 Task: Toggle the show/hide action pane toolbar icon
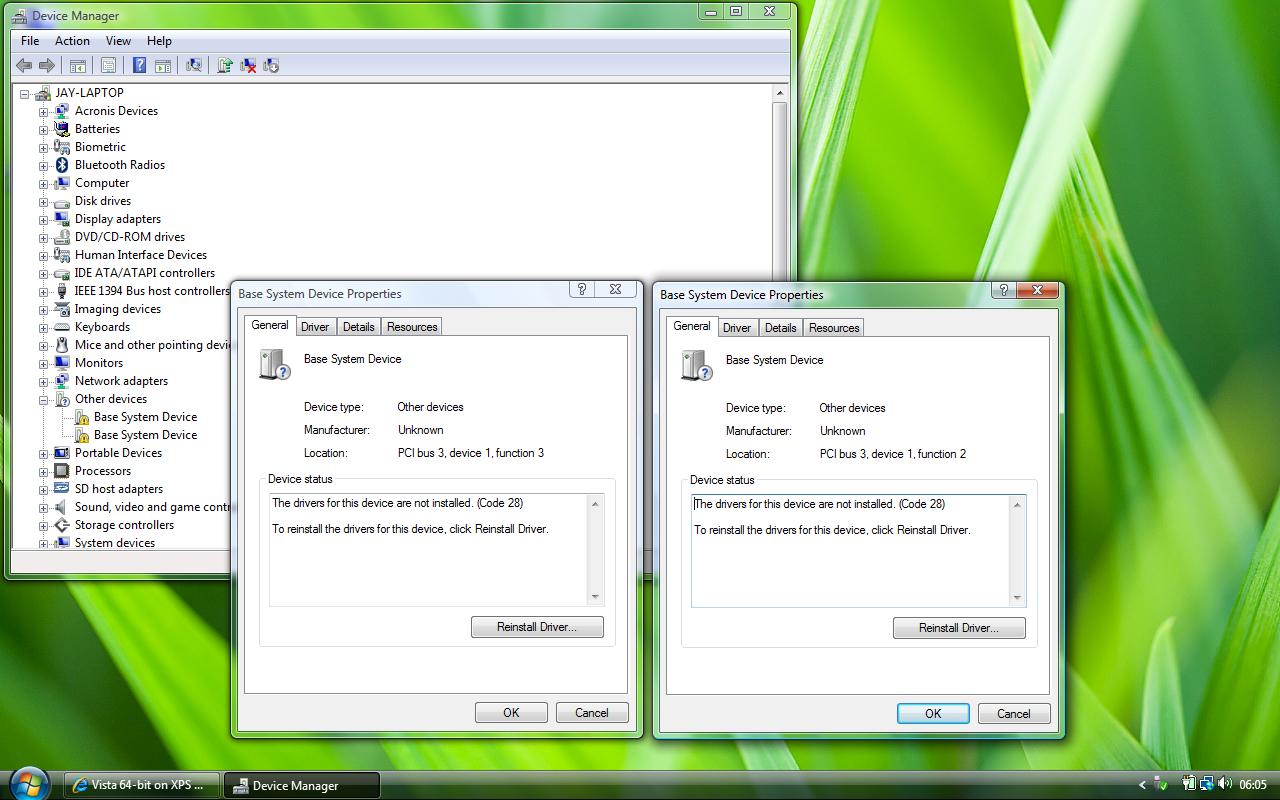click(161, 66)
